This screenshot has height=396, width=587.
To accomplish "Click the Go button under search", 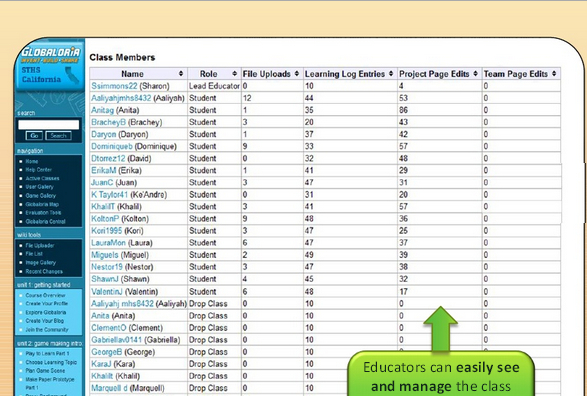I will tap(34, 135).
